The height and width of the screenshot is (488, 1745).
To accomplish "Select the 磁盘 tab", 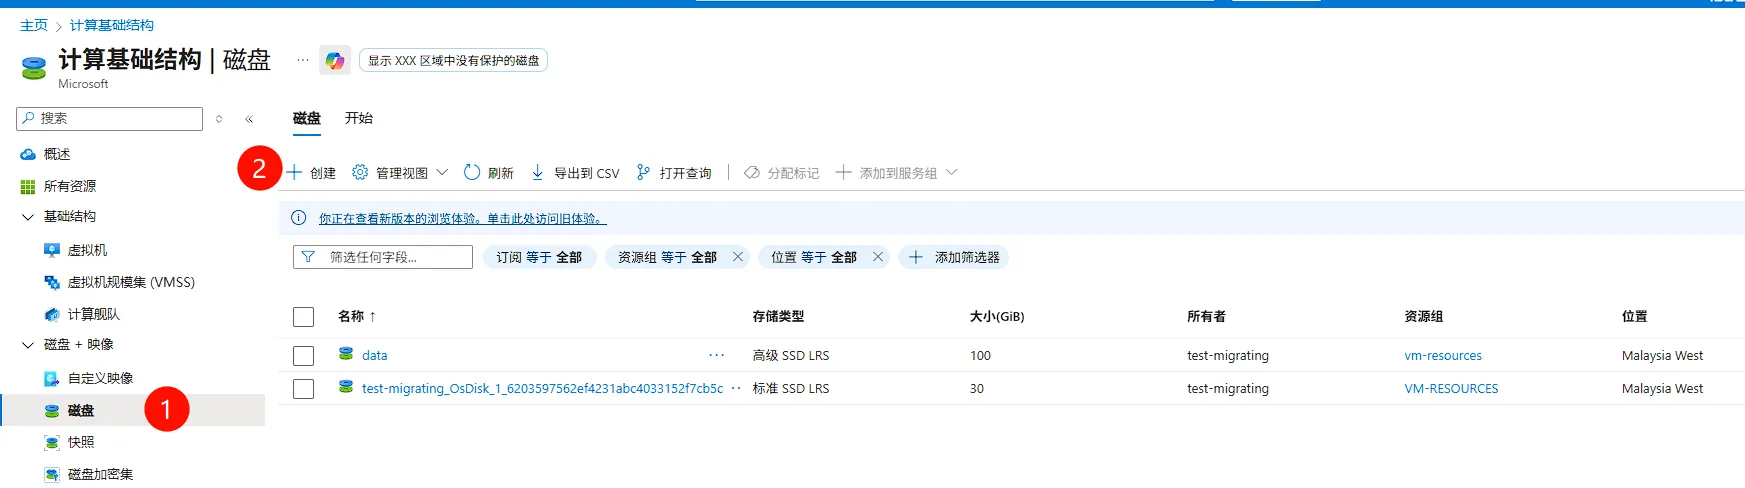I will tap(307, 118).
